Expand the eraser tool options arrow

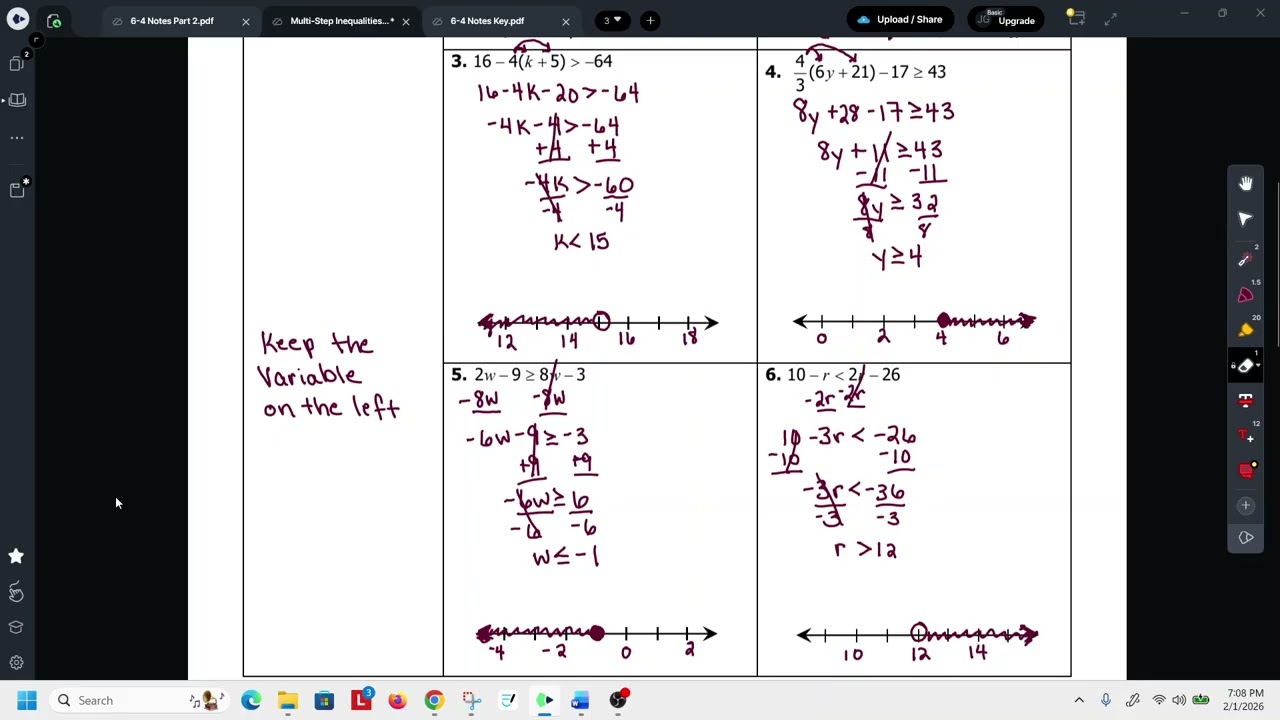click(x=1257, y=365)
